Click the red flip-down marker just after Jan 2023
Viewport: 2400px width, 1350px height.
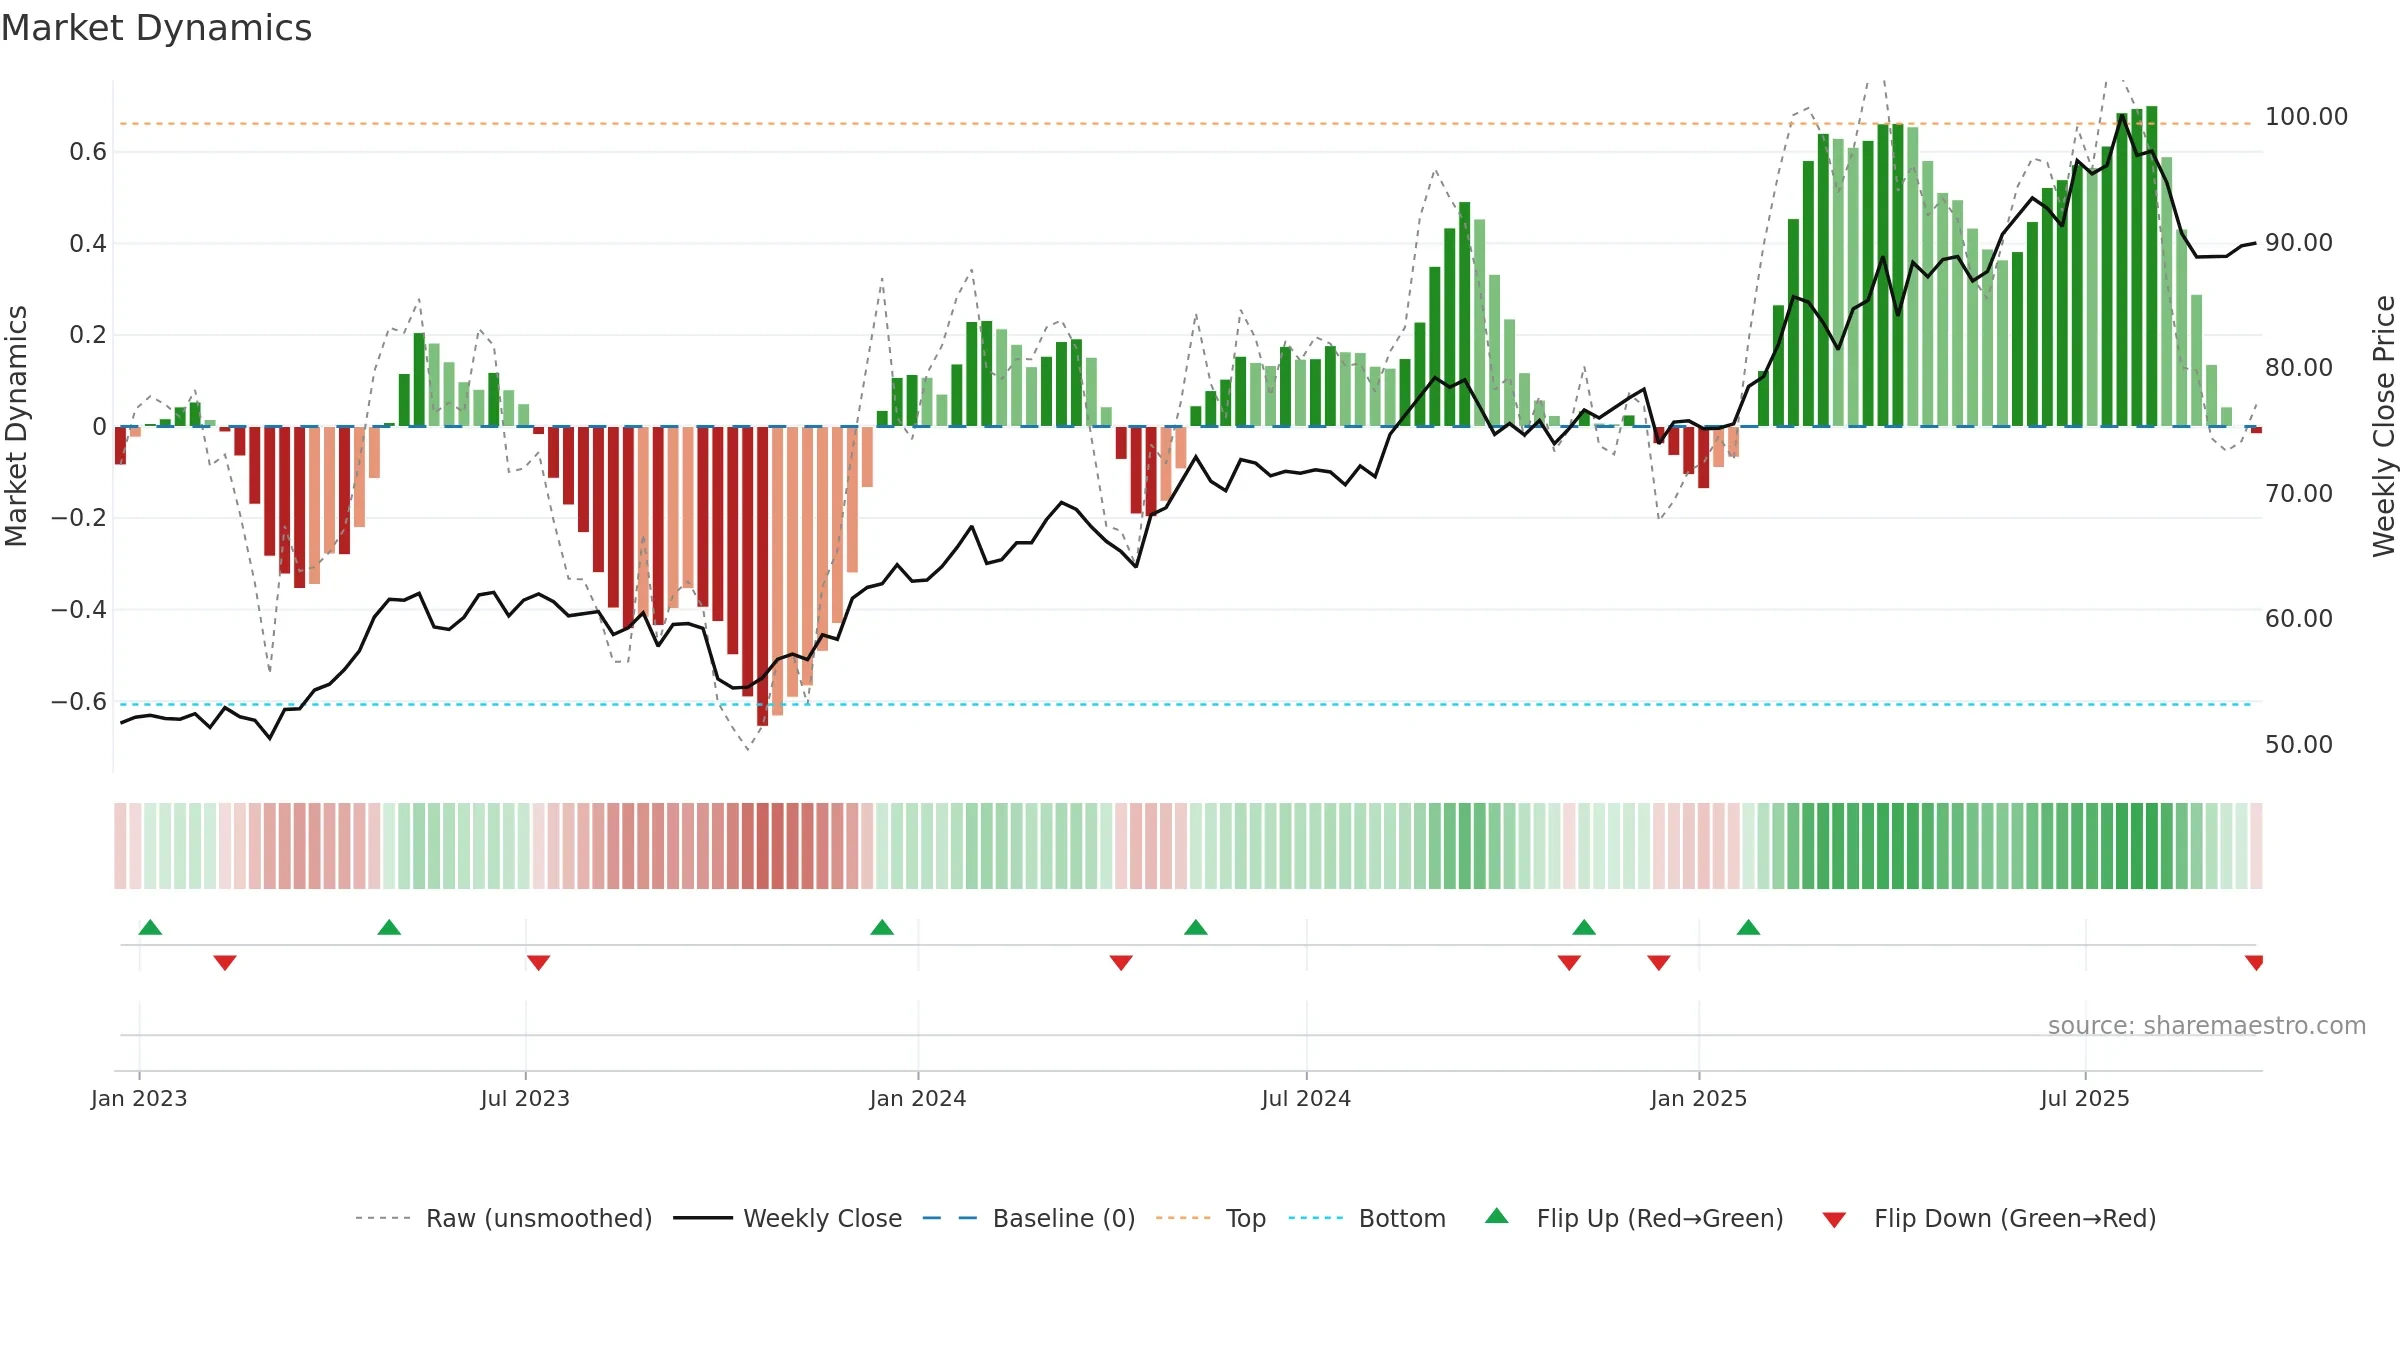tap(225, 962)
